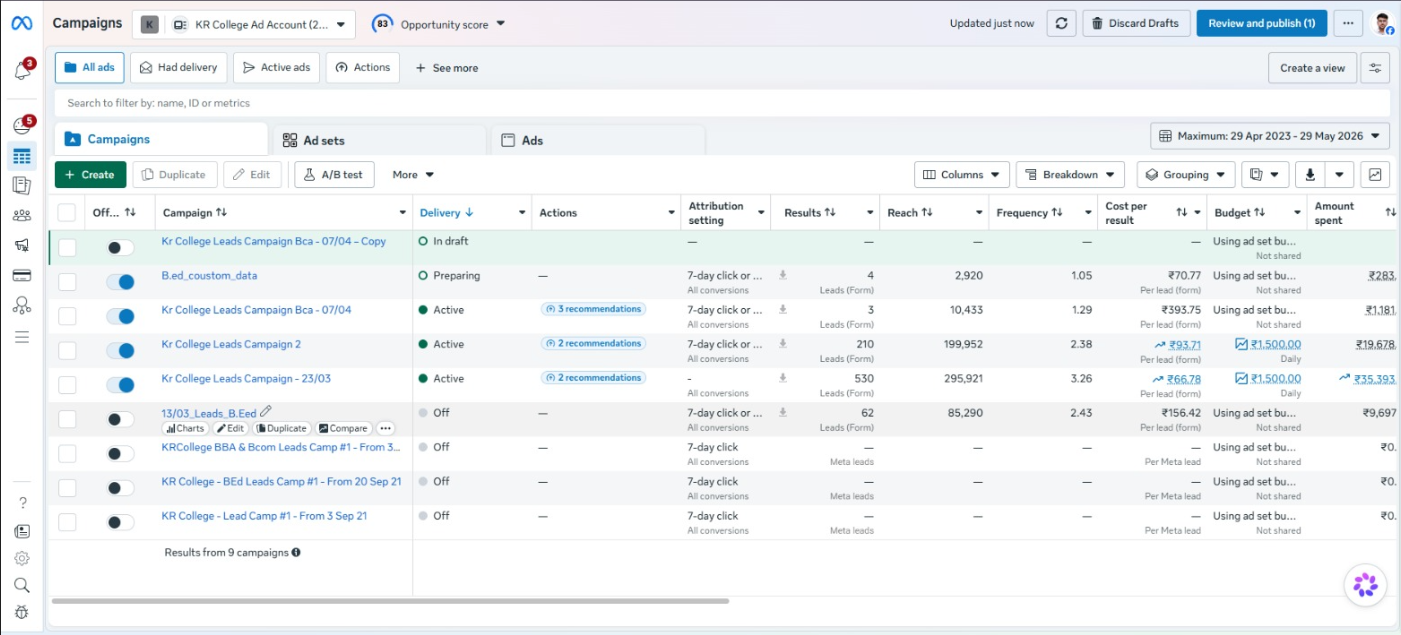Open the news feed icon above settings
This screenshot has width=1401, height=635.
tap(22, 531)
